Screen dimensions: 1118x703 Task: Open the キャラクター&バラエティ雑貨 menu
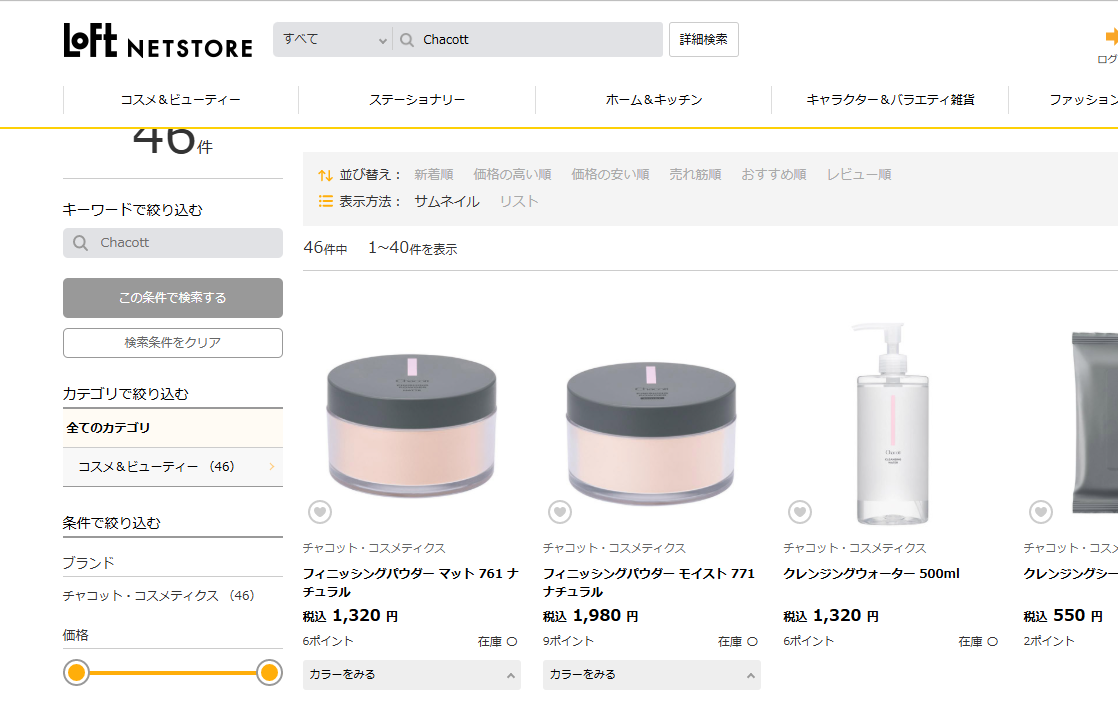tap(890, 100)
